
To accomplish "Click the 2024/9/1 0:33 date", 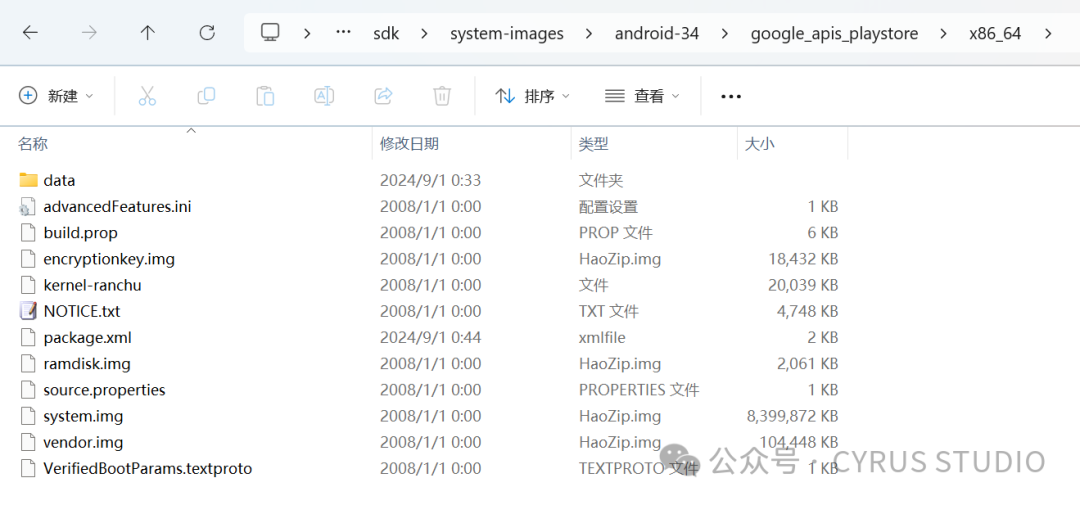I will pyautogui.click(x=430, y=181).
